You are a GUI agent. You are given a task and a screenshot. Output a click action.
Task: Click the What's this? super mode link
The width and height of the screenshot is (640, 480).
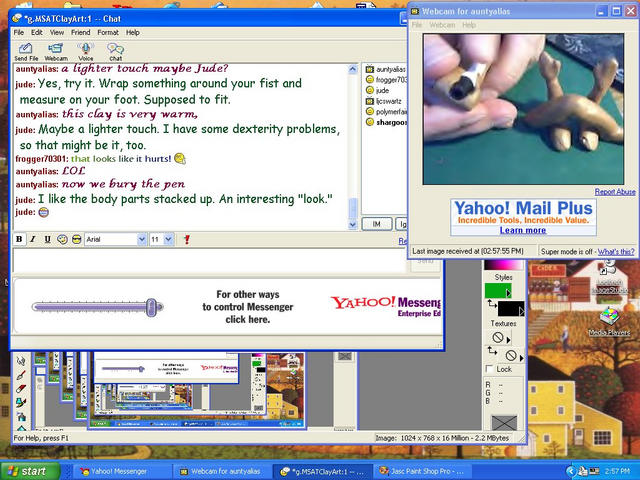[616, 251]
